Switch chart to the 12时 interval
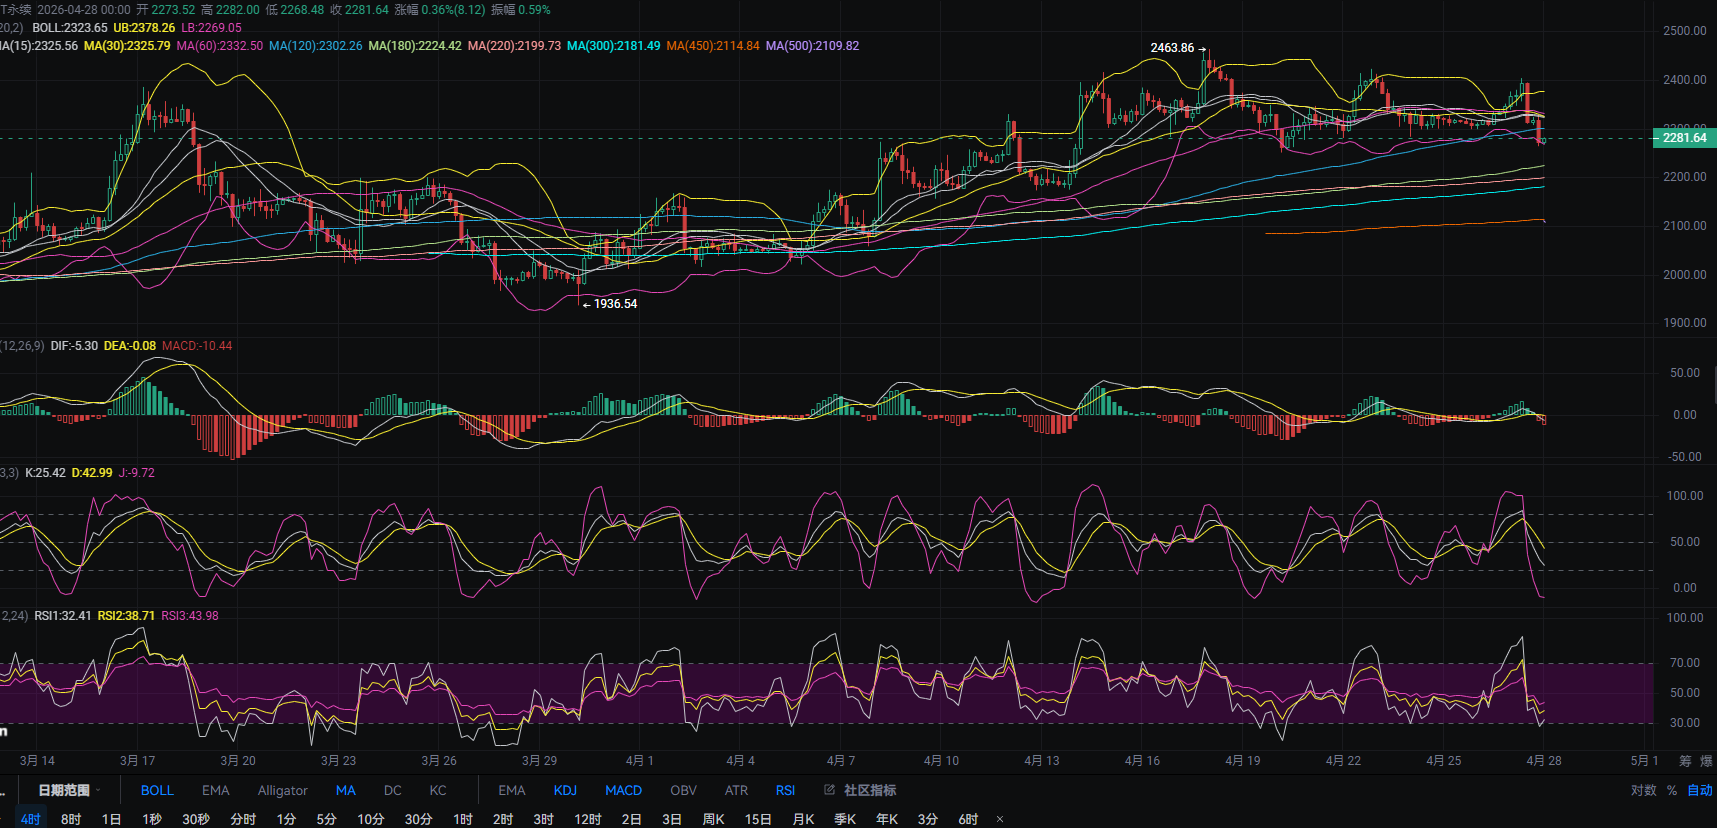This screenshot has height=828, width=1717. pyautogui.click(x=587, y=819)
